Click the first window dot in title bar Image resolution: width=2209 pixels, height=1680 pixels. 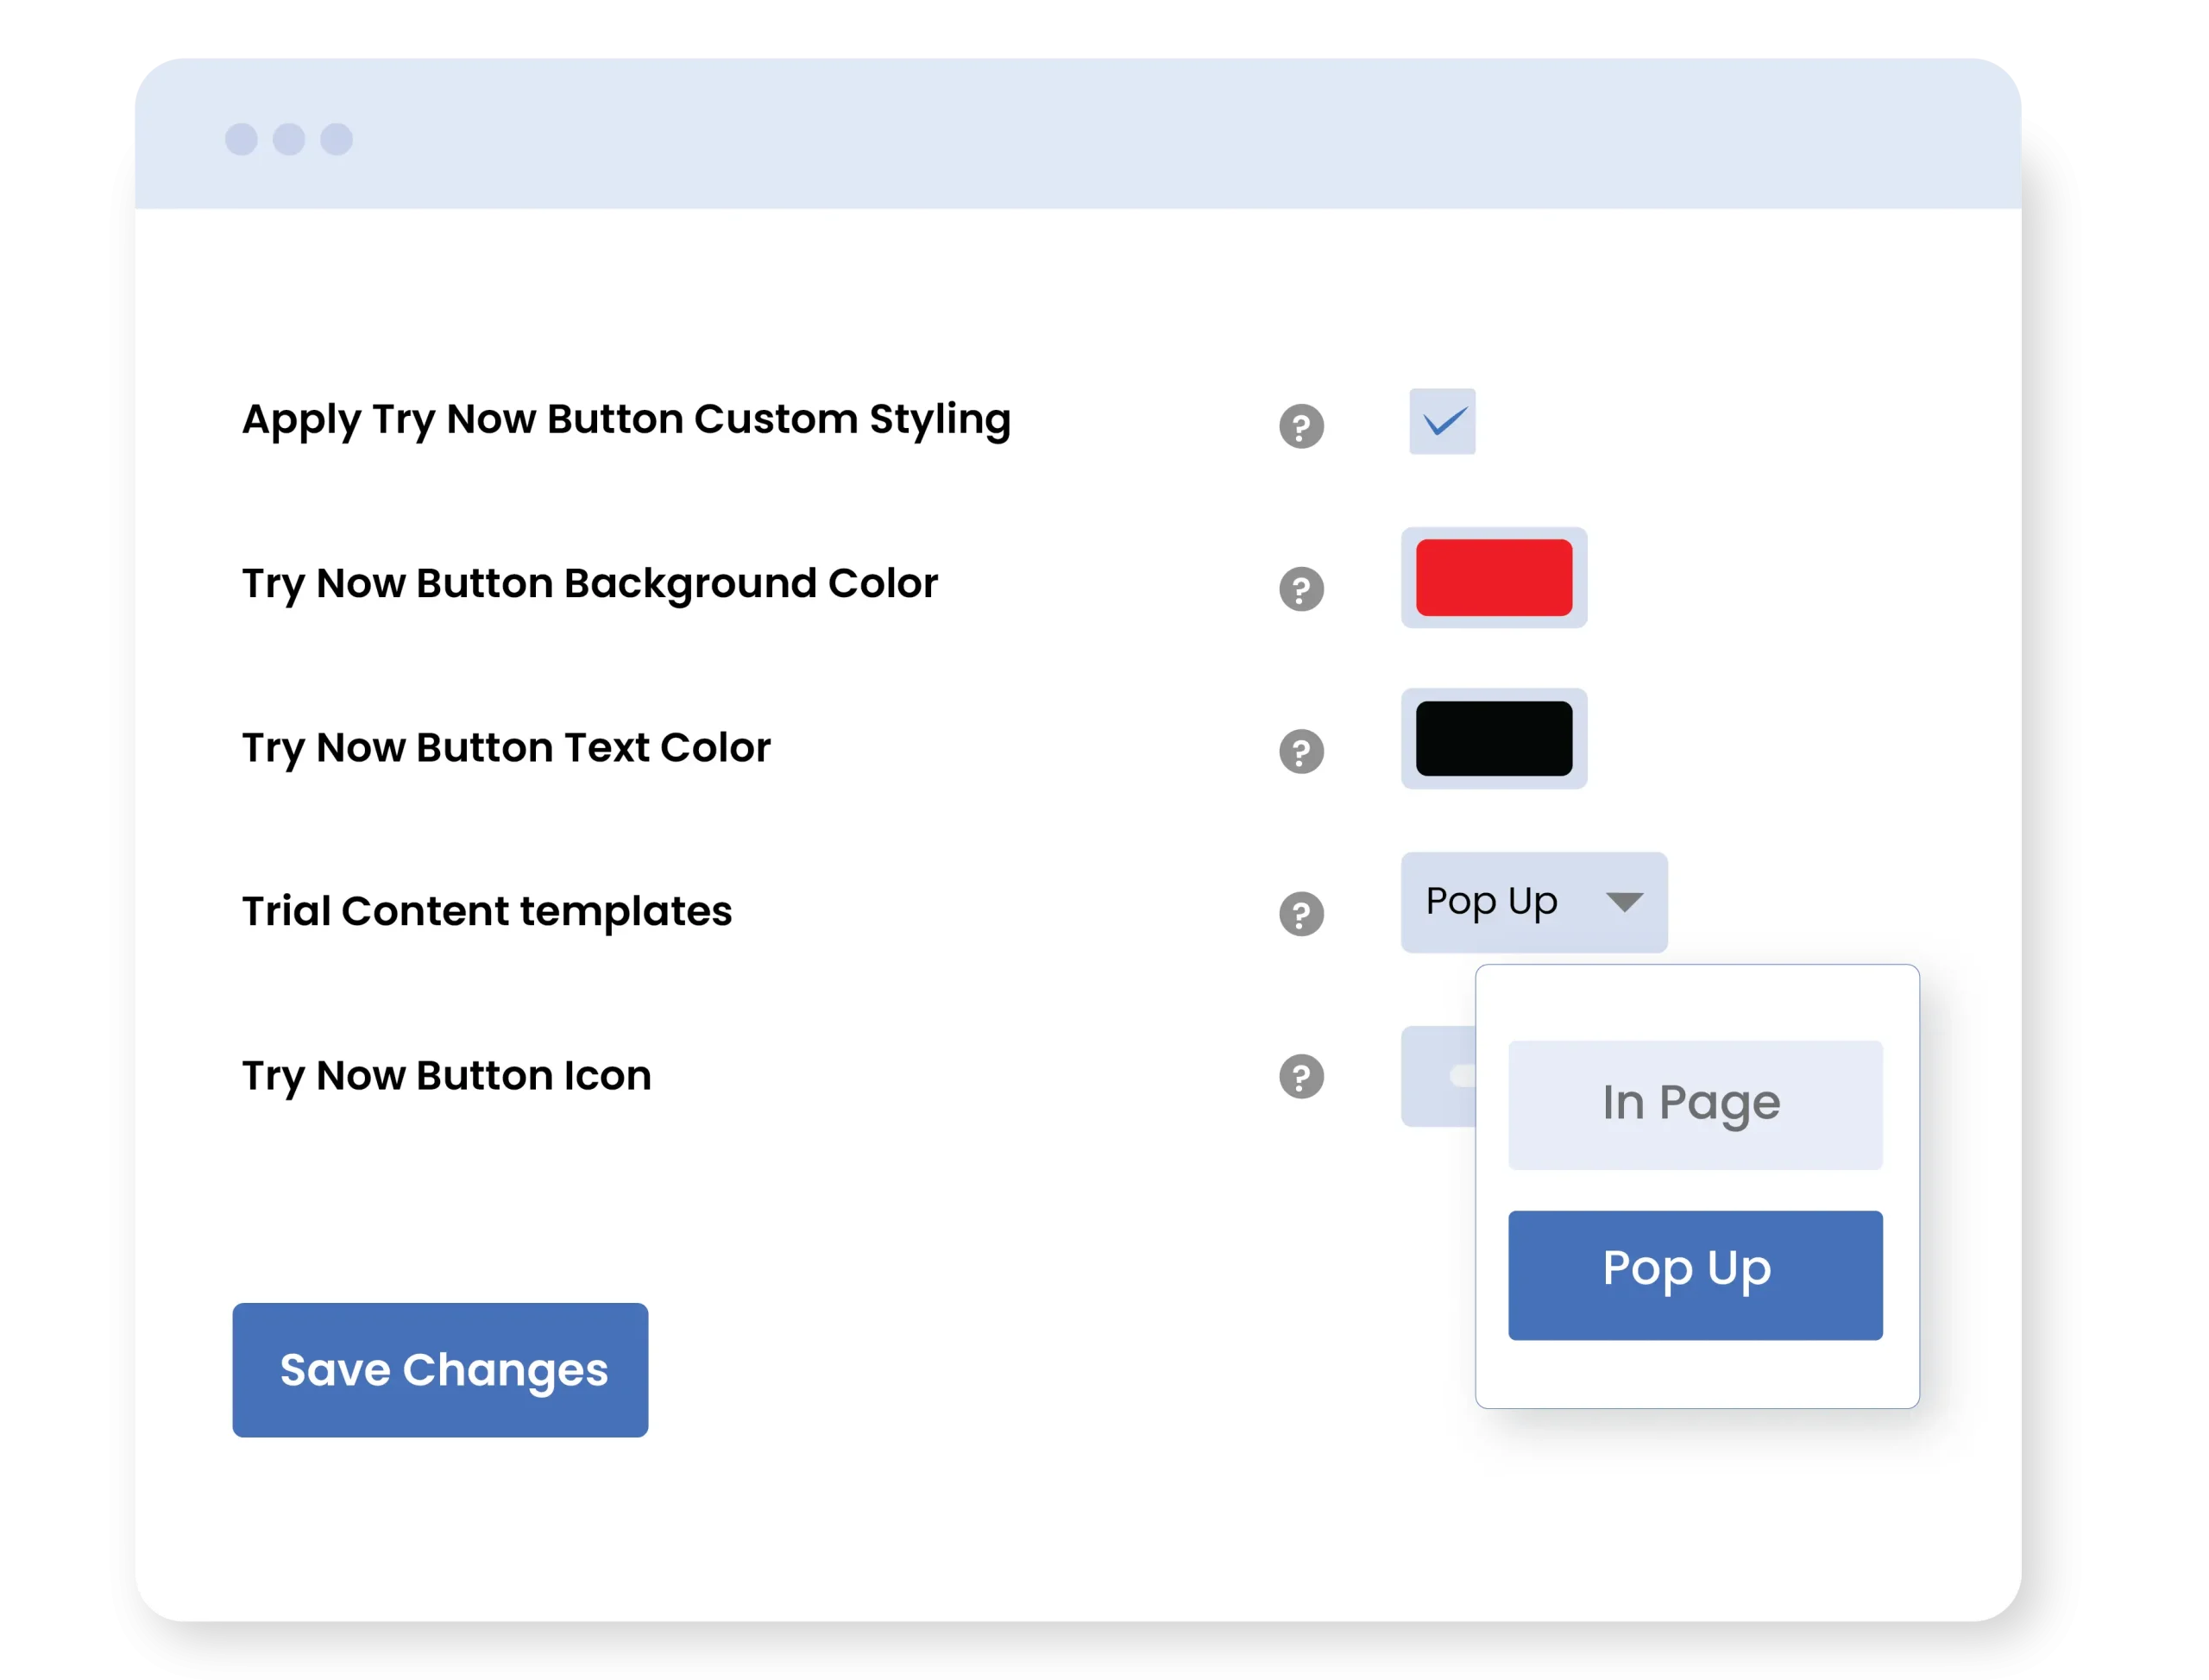tap(241, 139)
